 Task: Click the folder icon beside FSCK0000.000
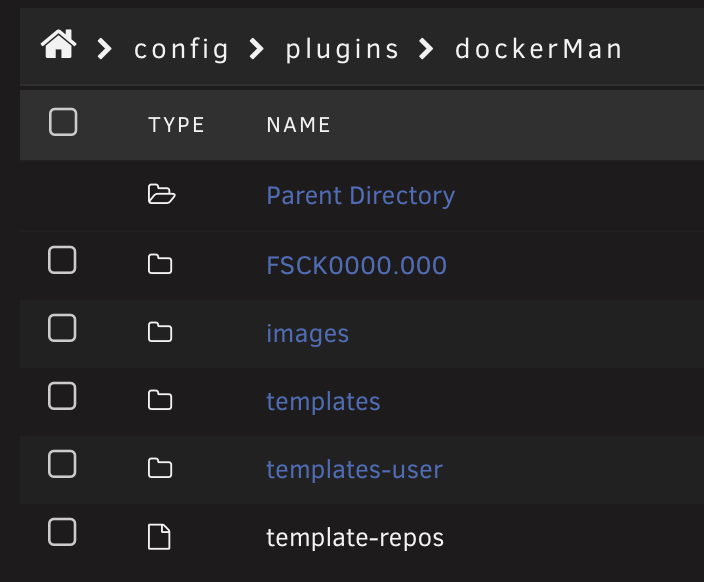(160, 264)
